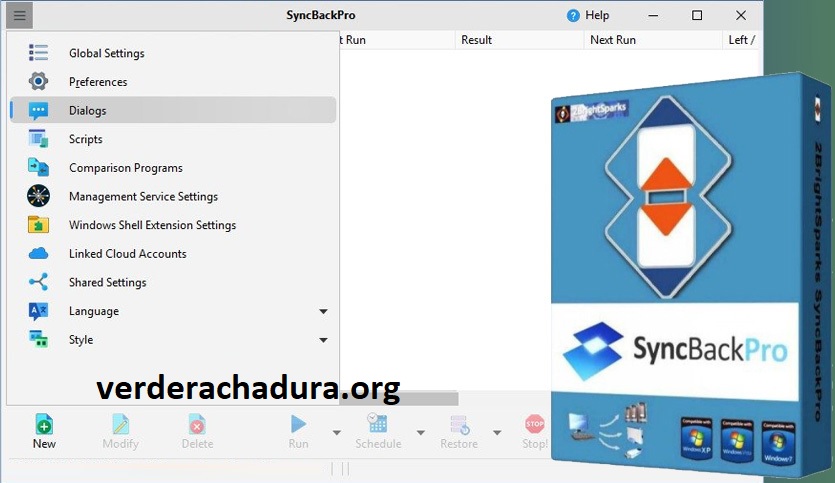Image resolution: width=835 pixels, height=483 pixels.
Task: Click the Restore toolbar button
Action: coord(459,432)
